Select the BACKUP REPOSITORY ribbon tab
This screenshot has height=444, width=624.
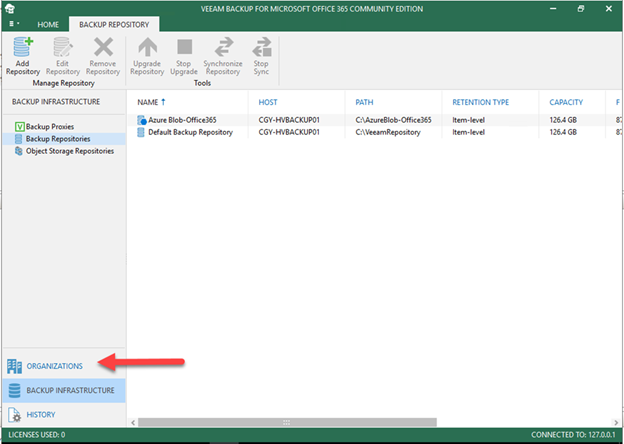[114, 25]
